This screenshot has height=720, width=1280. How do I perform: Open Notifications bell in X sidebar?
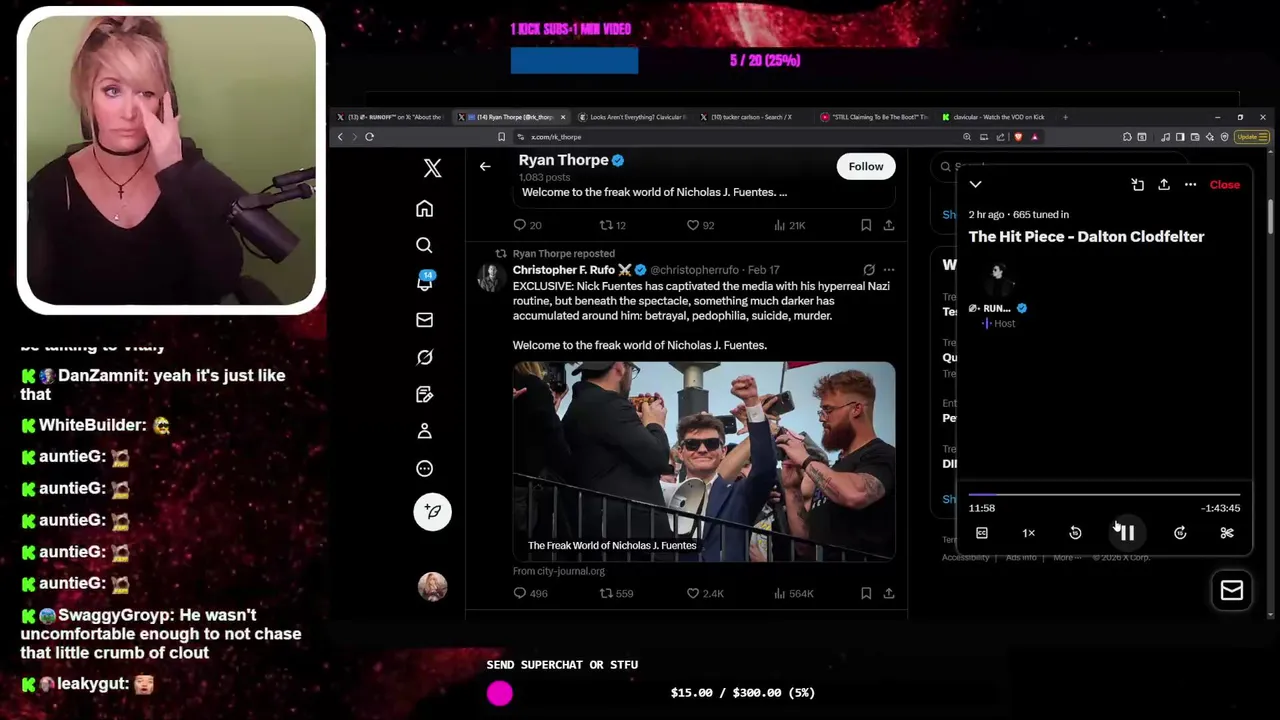click(424, 282)
